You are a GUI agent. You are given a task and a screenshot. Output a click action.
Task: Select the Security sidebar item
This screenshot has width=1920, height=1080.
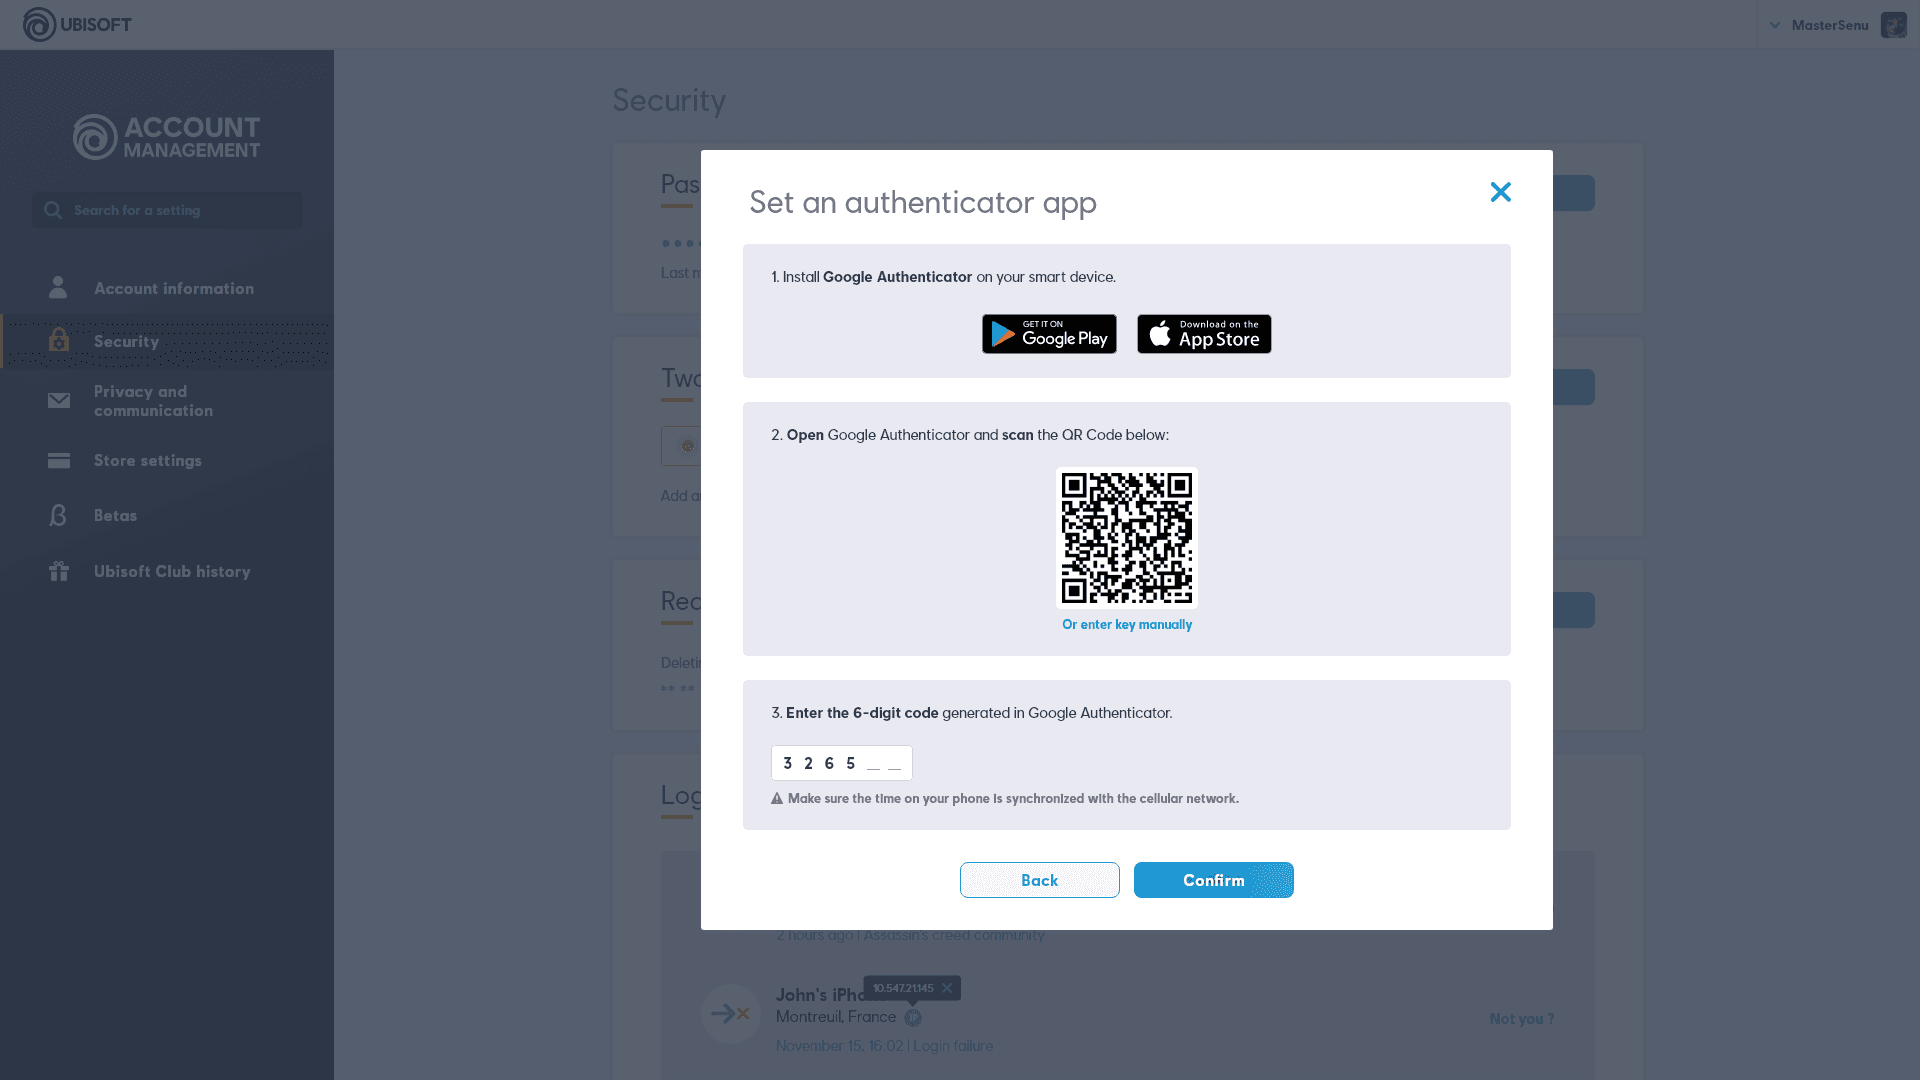(126, 341)
